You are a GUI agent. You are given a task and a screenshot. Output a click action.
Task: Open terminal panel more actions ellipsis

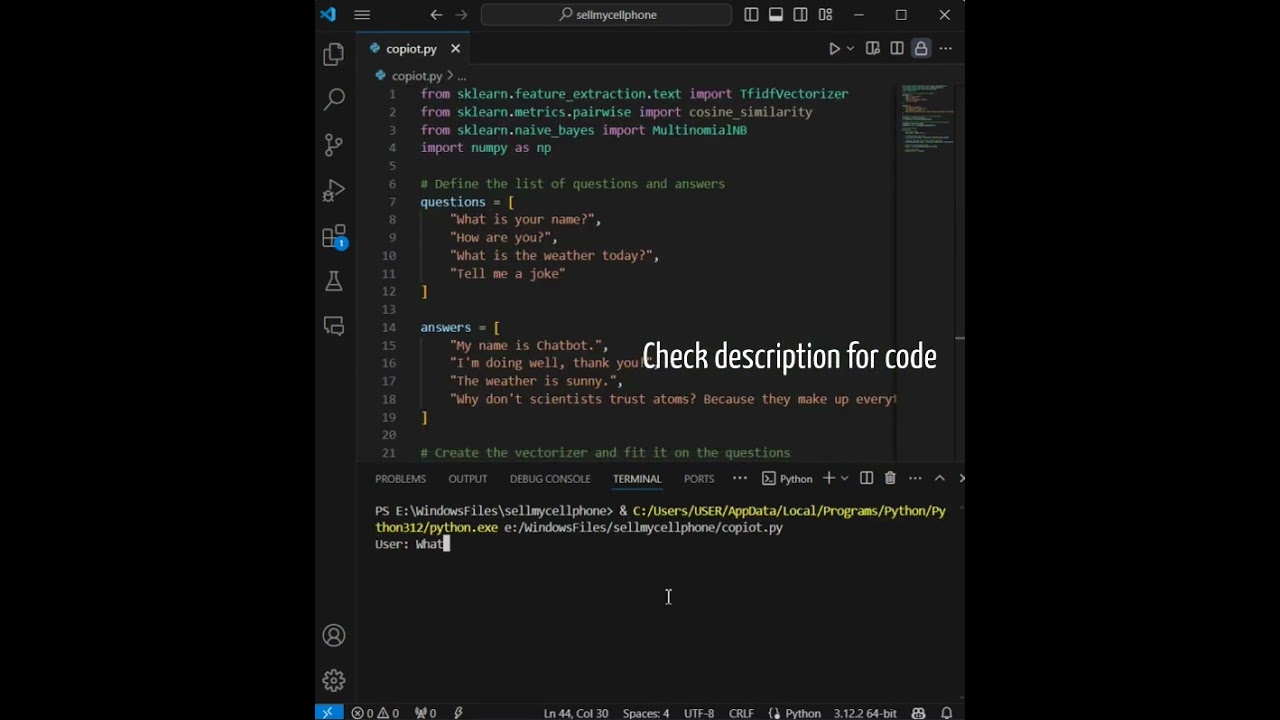(x=915, y=479)
